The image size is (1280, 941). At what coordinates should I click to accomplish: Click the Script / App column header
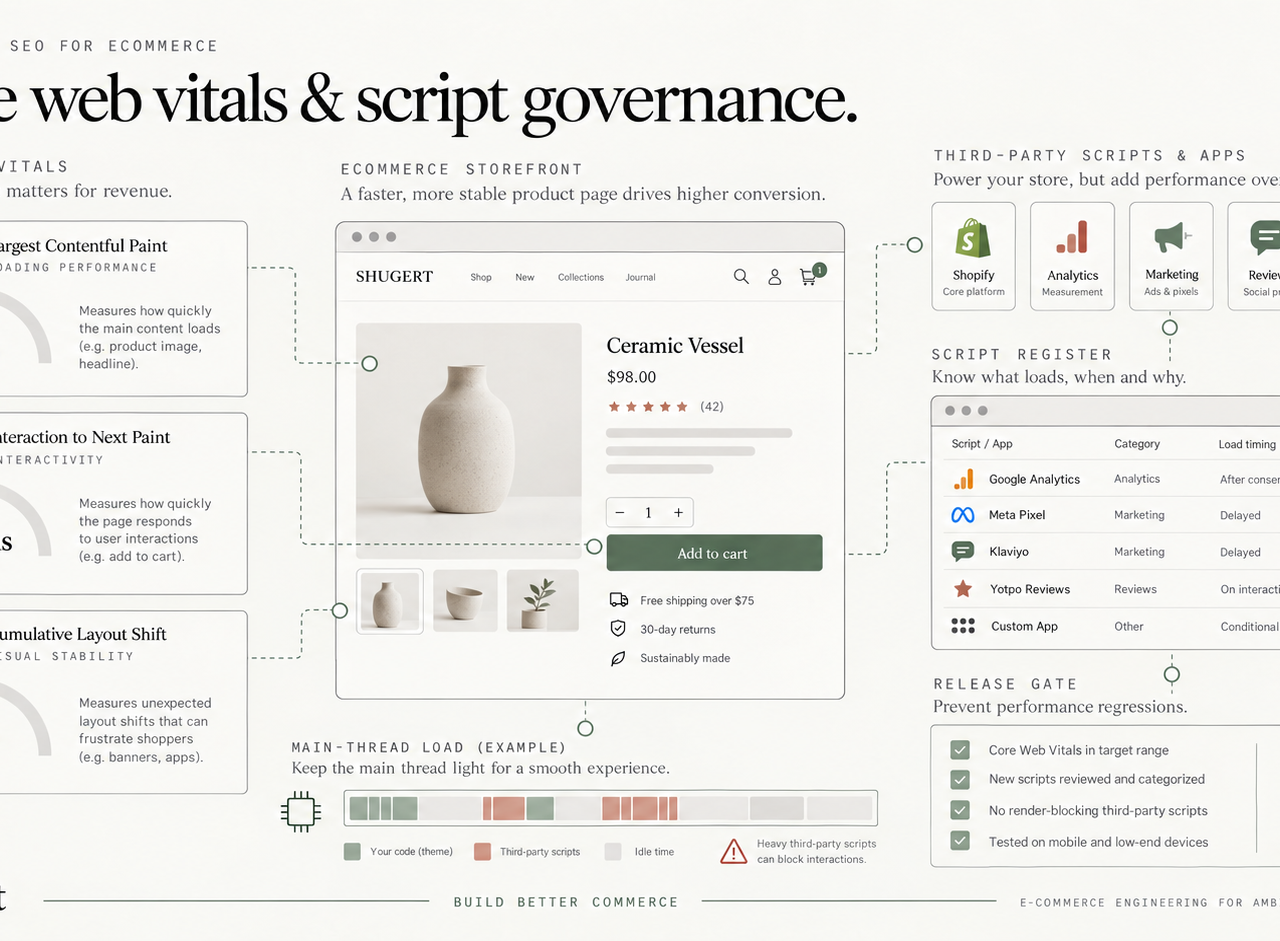click(x=982, y=444)
